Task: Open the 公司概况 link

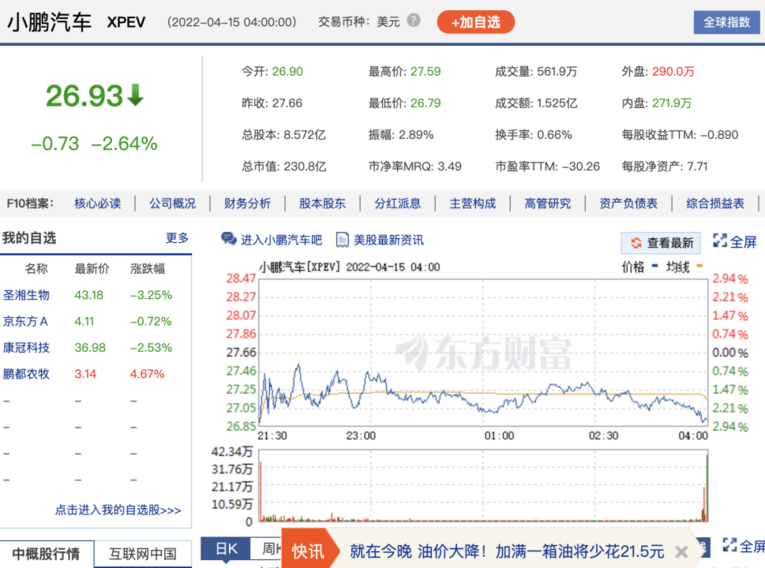Action: 173,203
